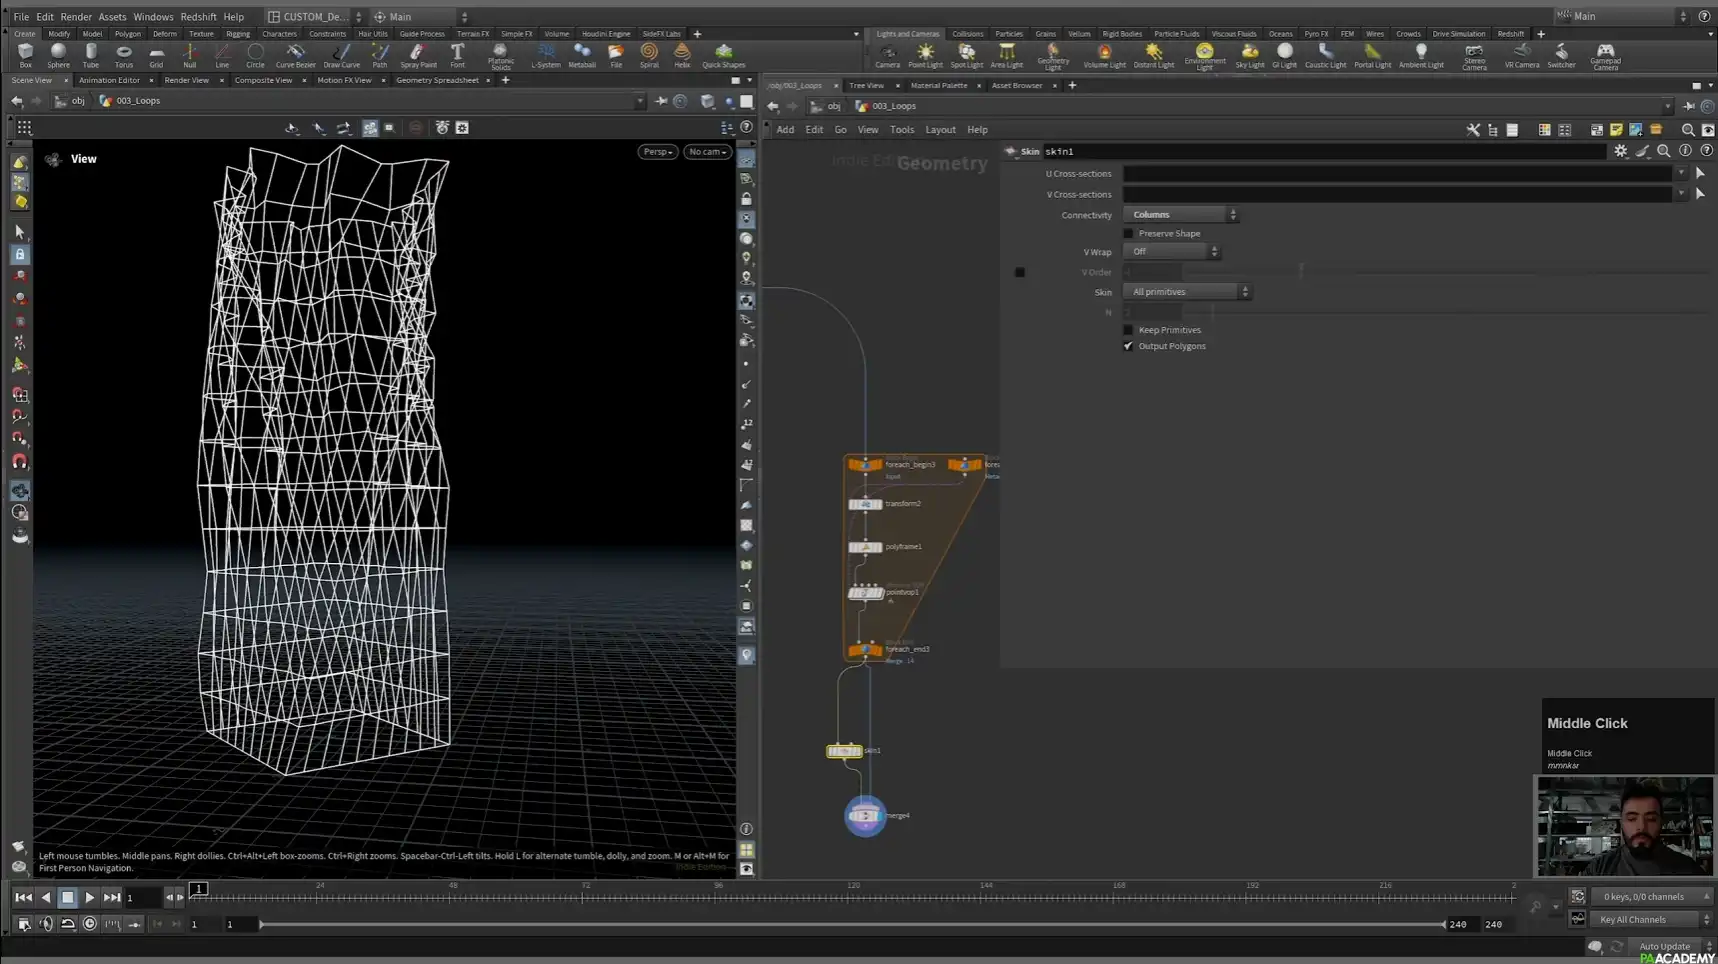1718x964 pixels.
Task: Select the merge4 node in the network
Action: pos(864,815)
